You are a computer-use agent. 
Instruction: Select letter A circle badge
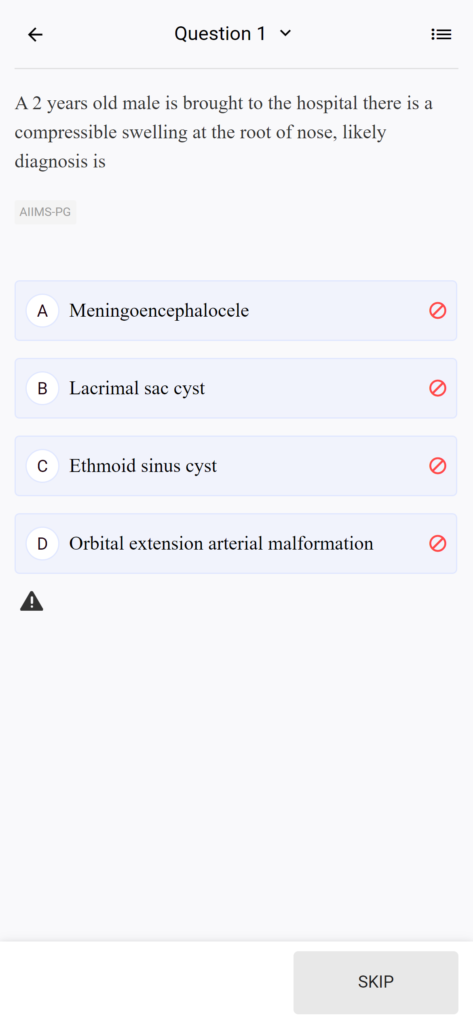point(42,311)
